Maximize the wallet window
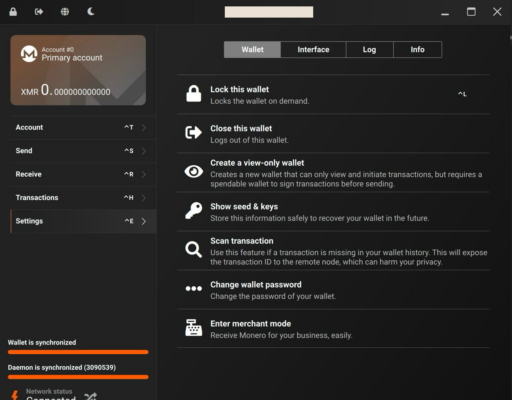The width and height of the screenshot is (512, 400). click(471, 12)
